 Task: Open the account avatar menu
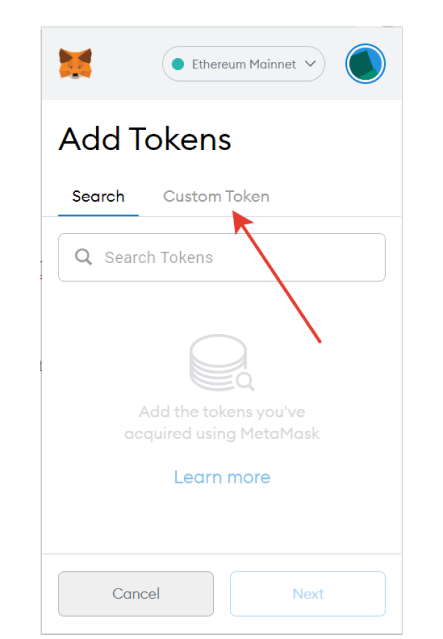365,64
